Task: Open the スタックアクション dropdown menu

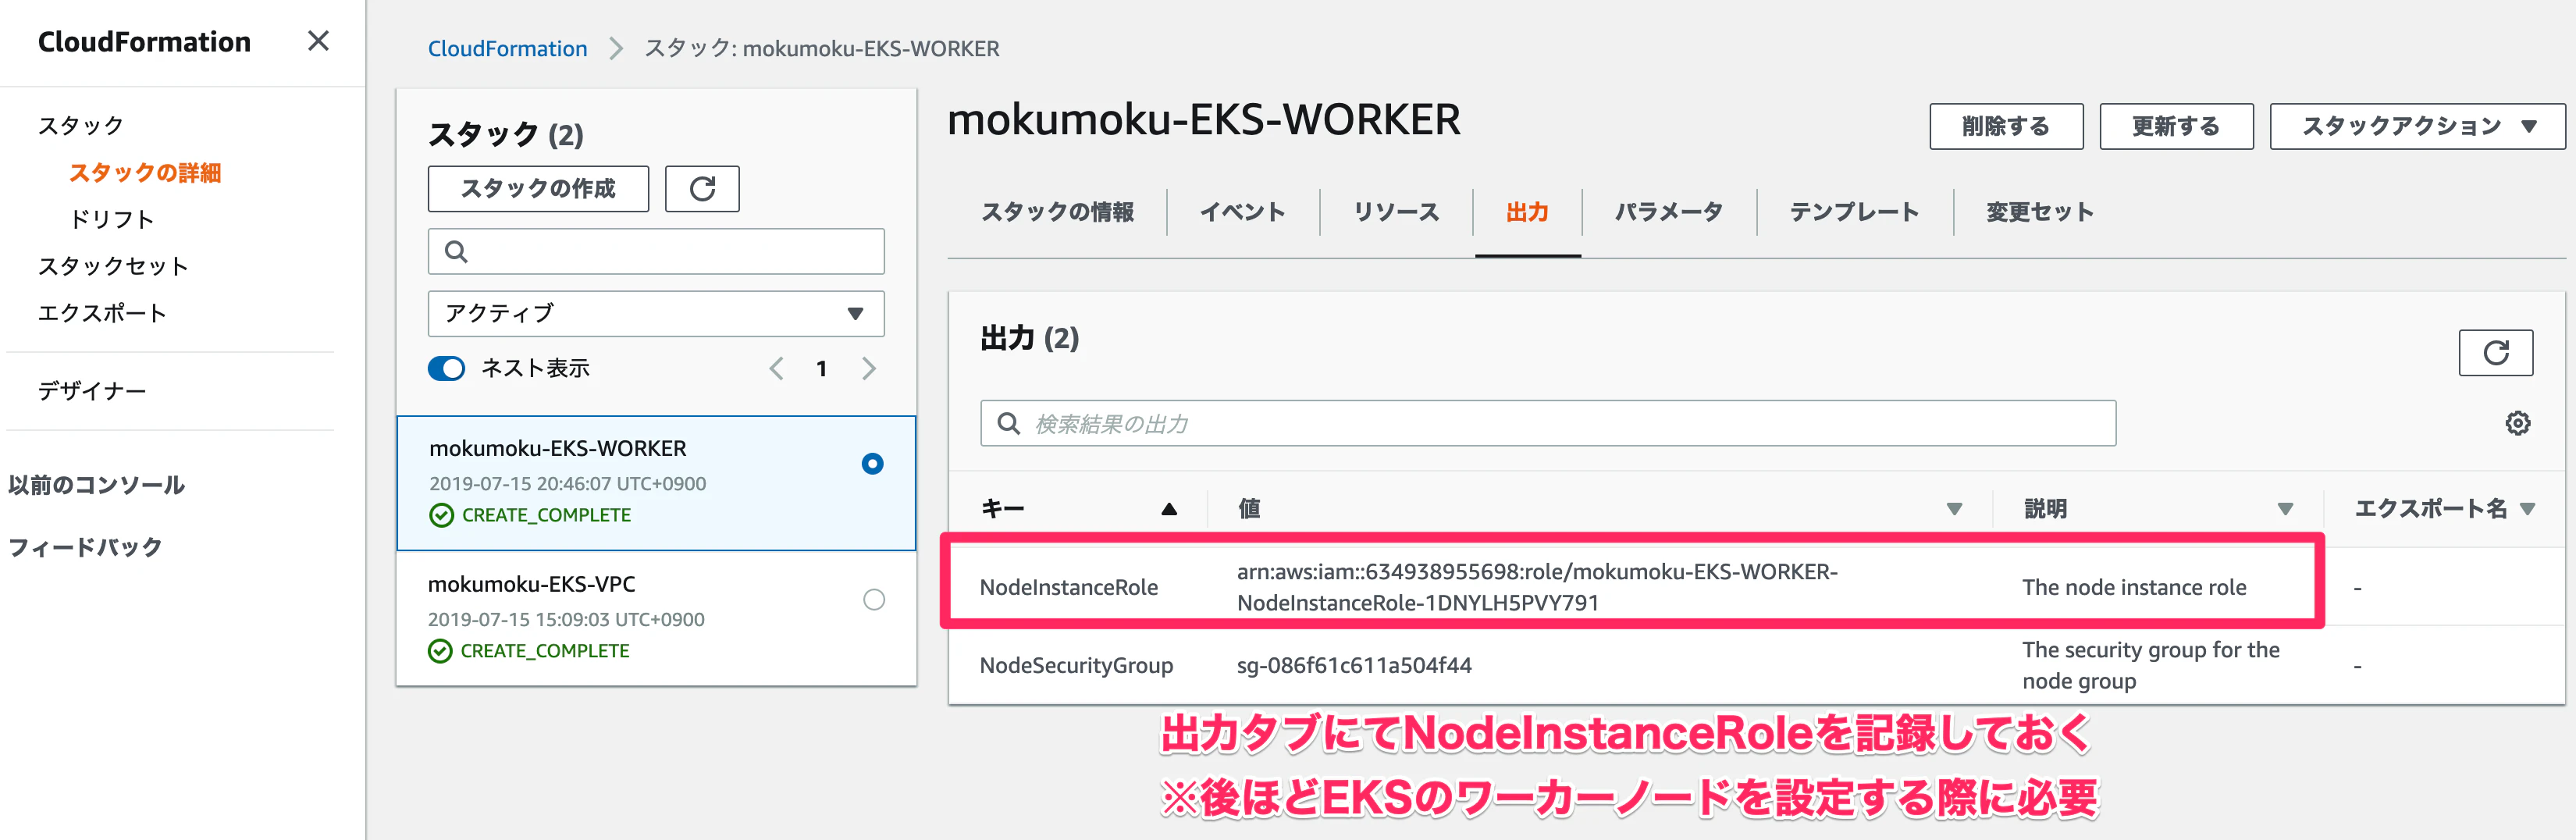Action: coord(2417,127)
